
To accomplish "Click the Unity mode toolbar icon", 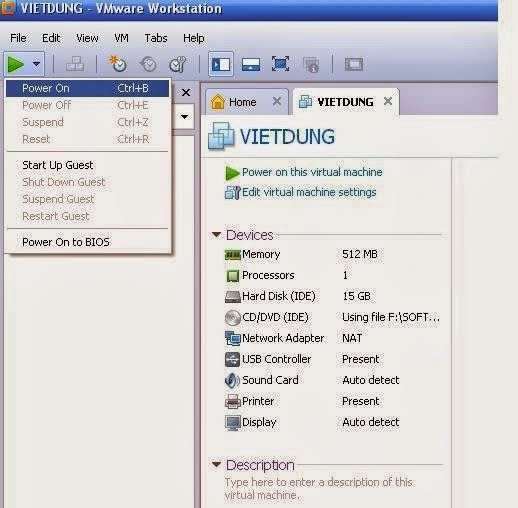I will [x=311, y=64].
